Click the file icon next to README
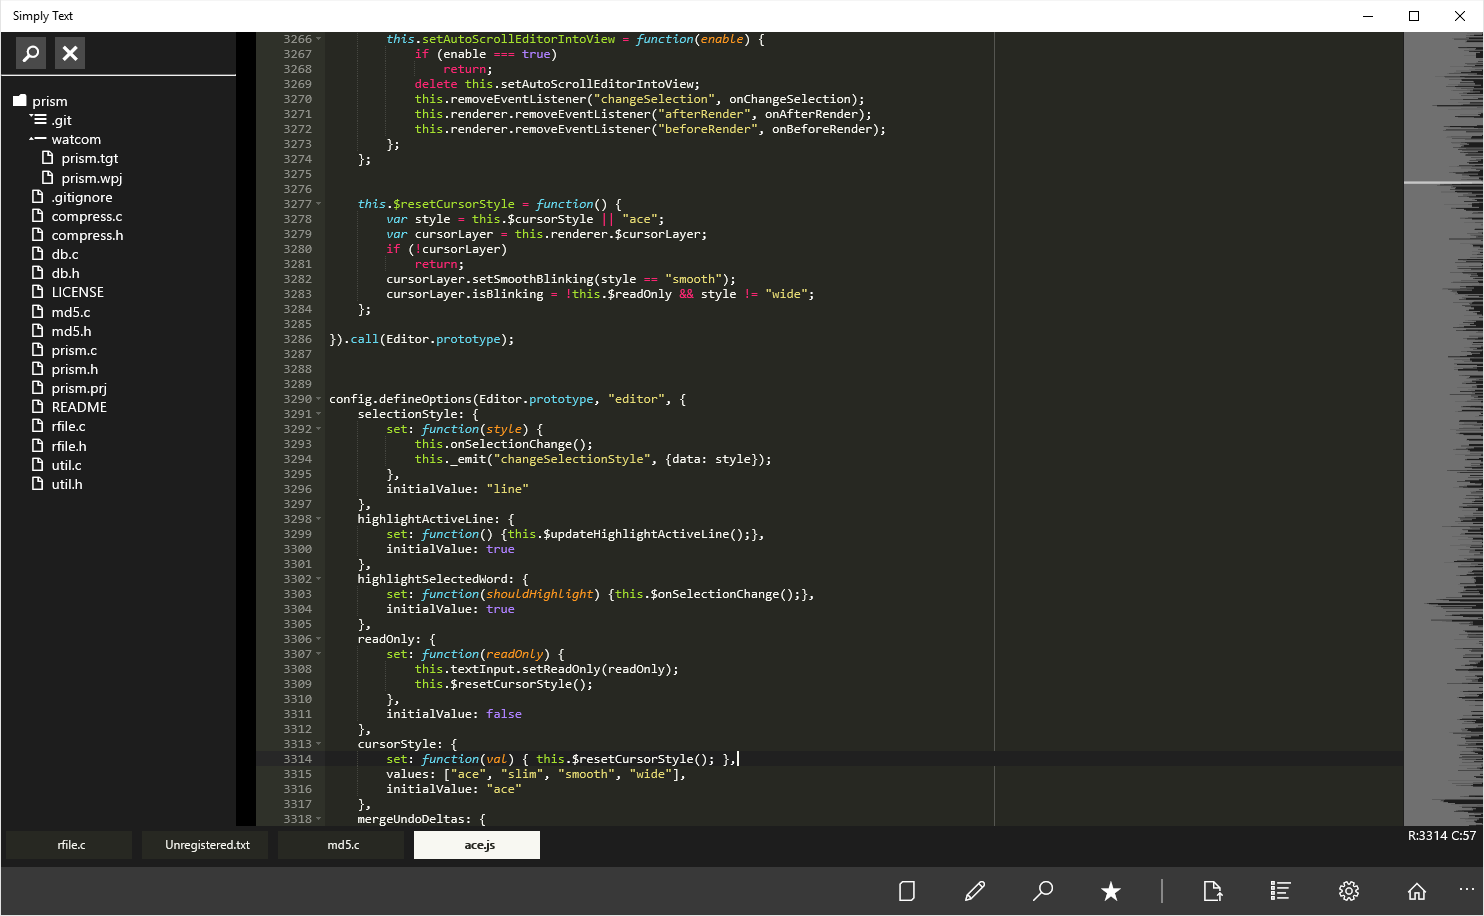Viewport: 1484px width, 916px height. pos(38,407)
